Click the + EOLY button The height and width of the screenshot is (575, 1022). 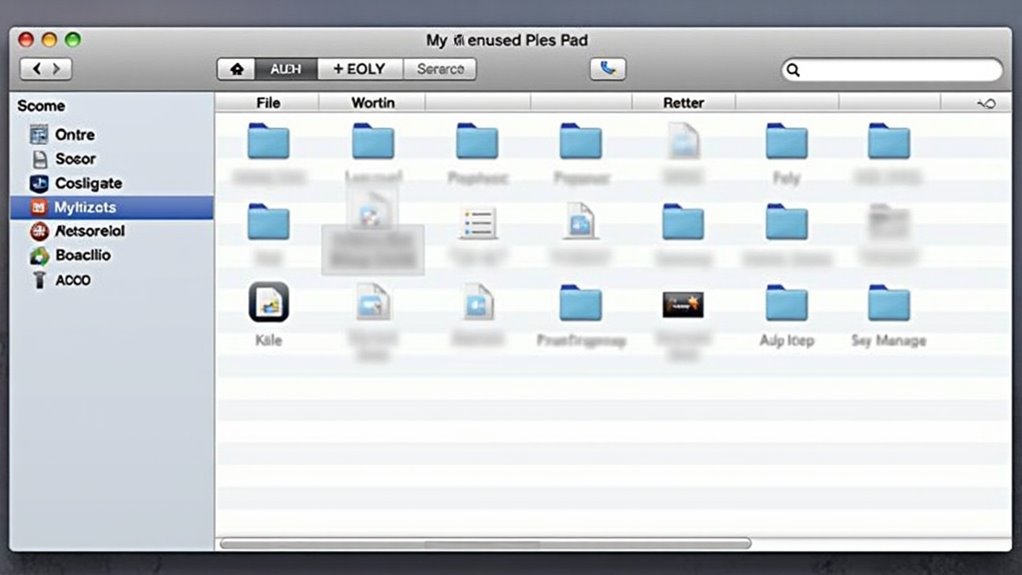click(x=359, y=69)
